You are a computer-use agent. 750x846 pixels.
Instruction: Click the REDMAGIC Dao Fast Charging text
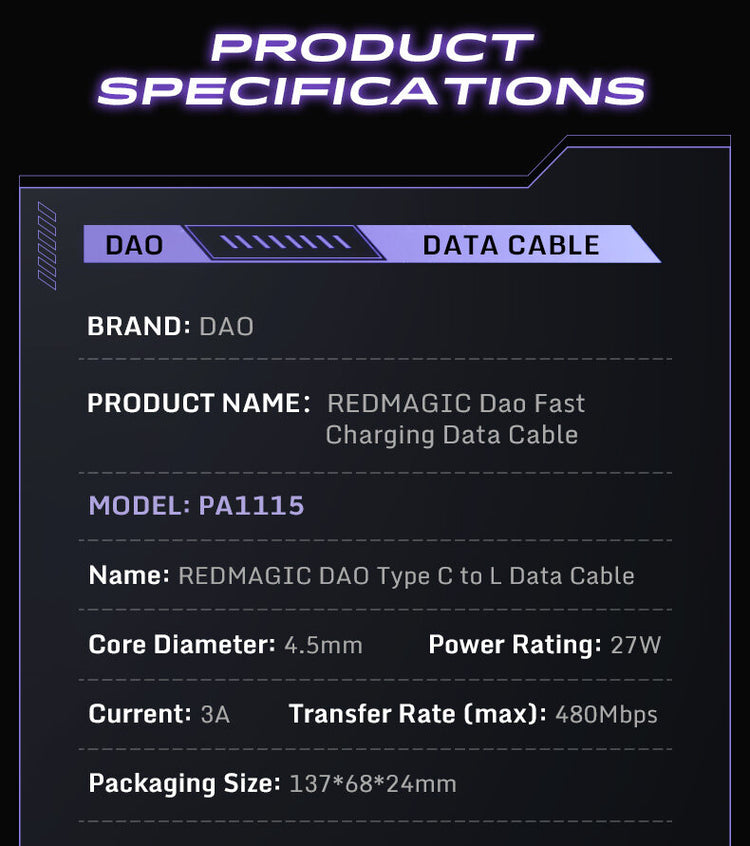(x=455, y=419)
